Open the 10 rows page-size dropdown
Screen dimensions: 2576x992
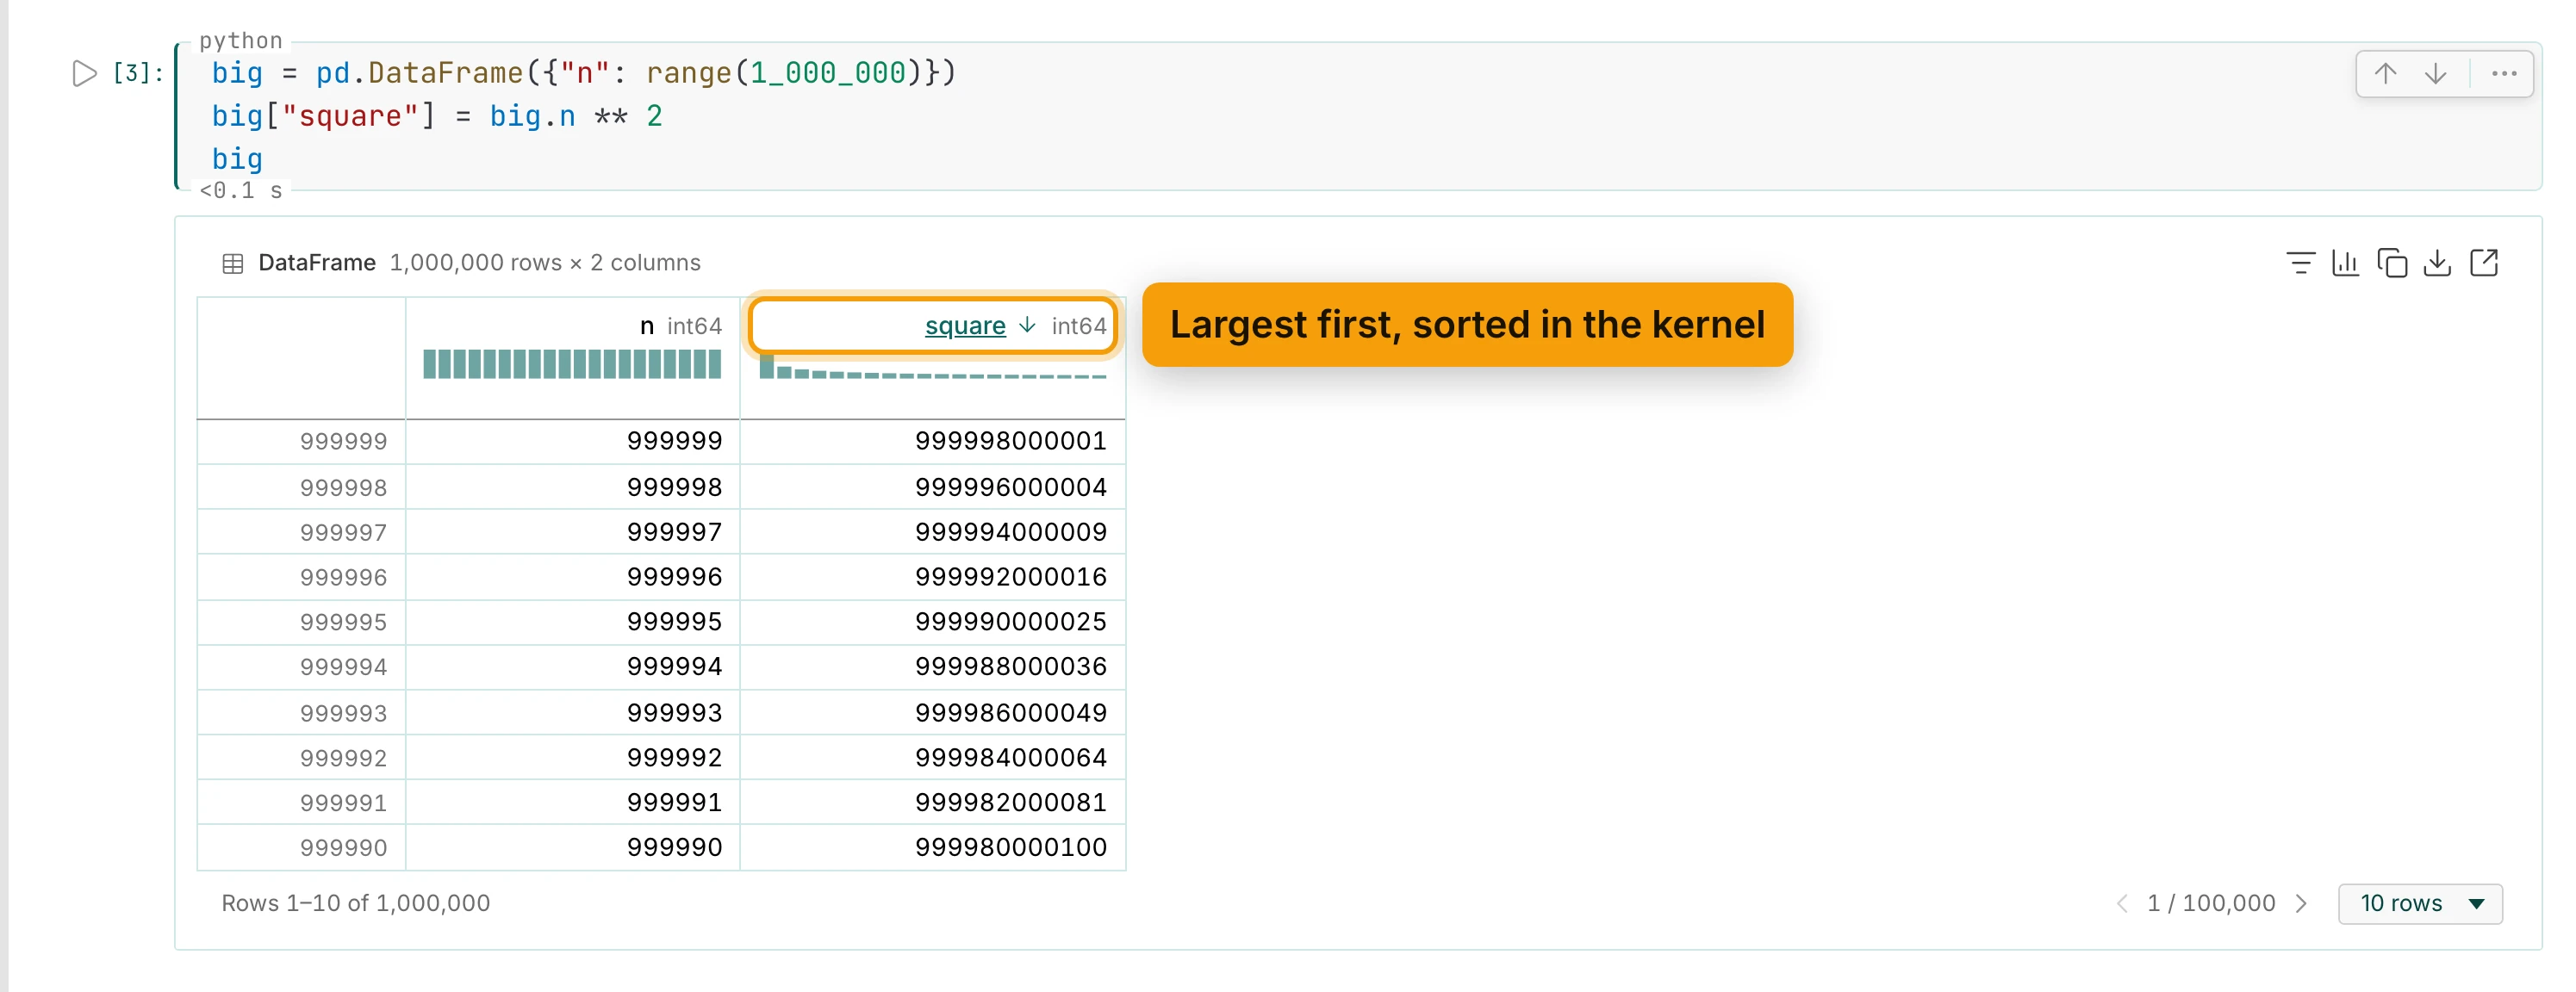(x=2420, y=903)
